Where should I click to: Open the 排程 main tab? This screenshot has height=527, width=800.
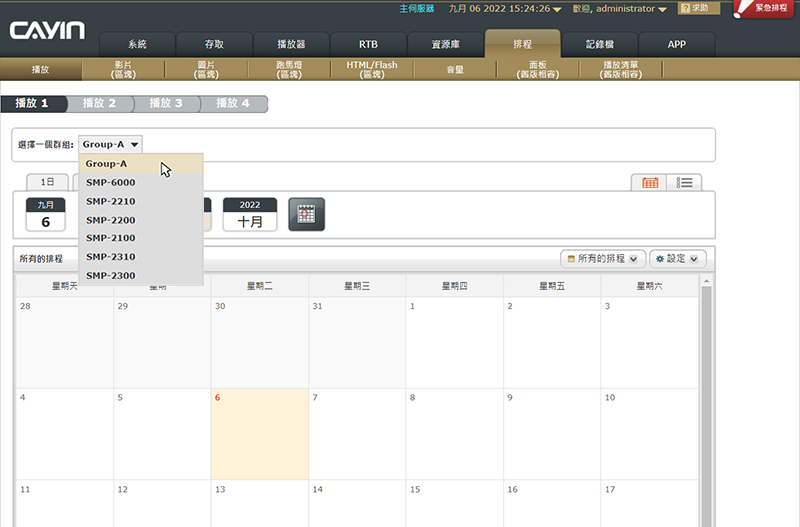pos(522,43)
